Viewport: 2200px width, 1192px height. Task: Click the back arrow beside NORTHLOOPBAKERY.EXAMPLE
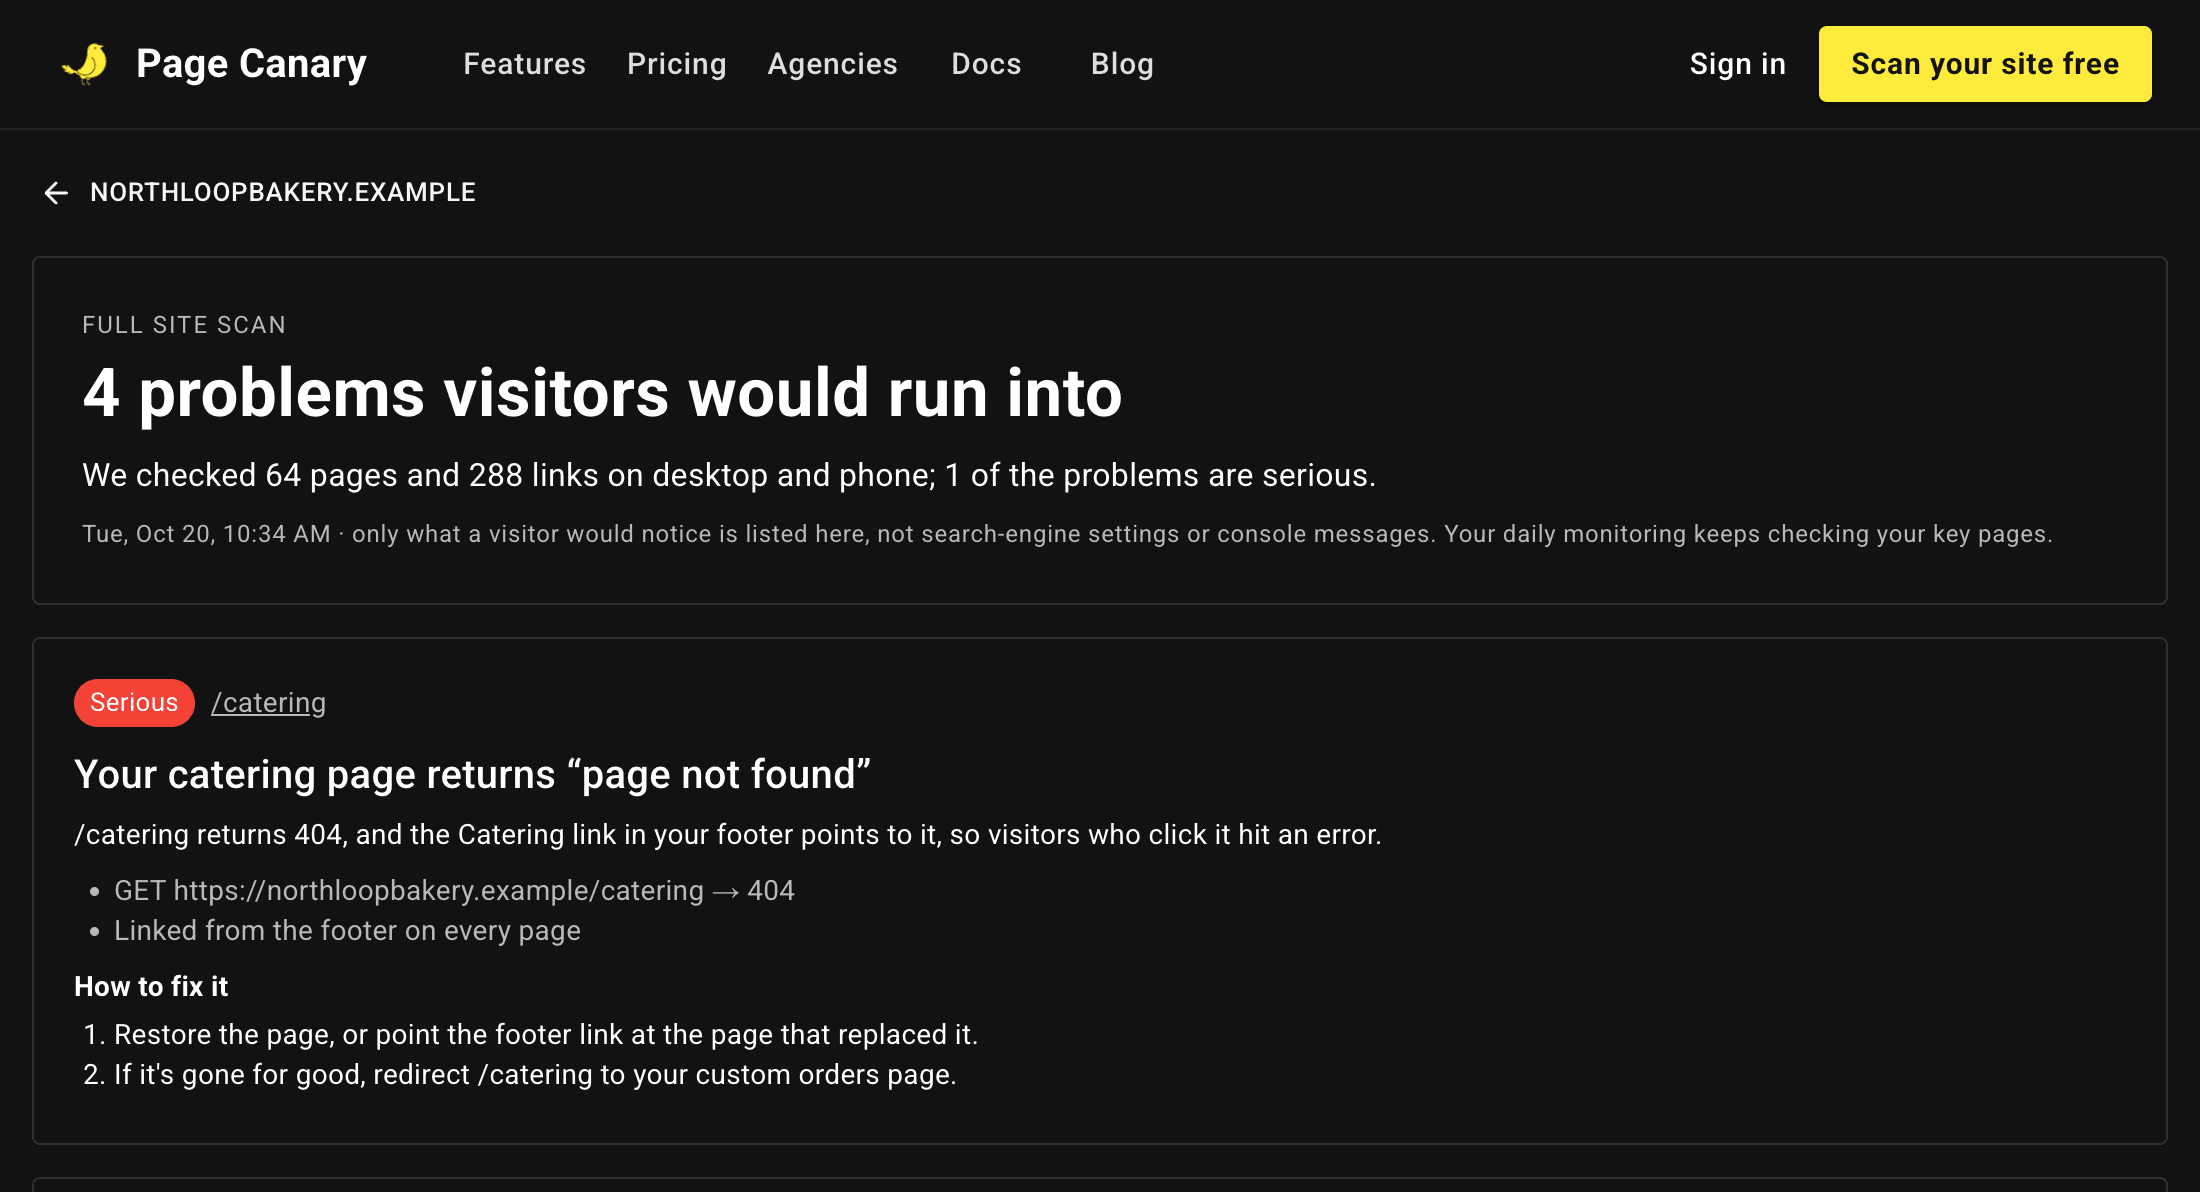pos(56,193)
